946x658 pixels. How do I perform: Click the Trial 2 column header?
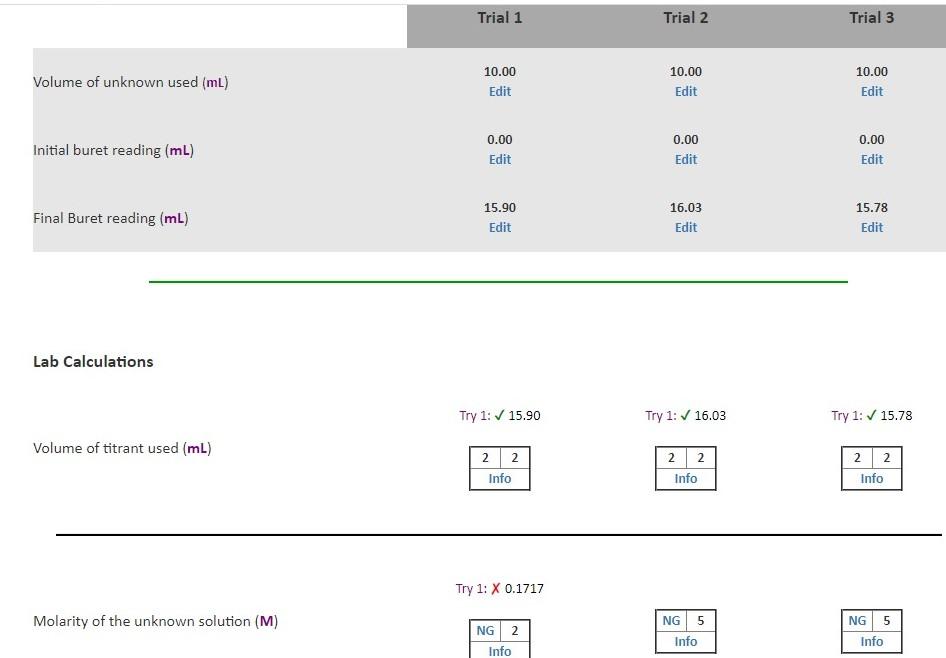point(685,17)
